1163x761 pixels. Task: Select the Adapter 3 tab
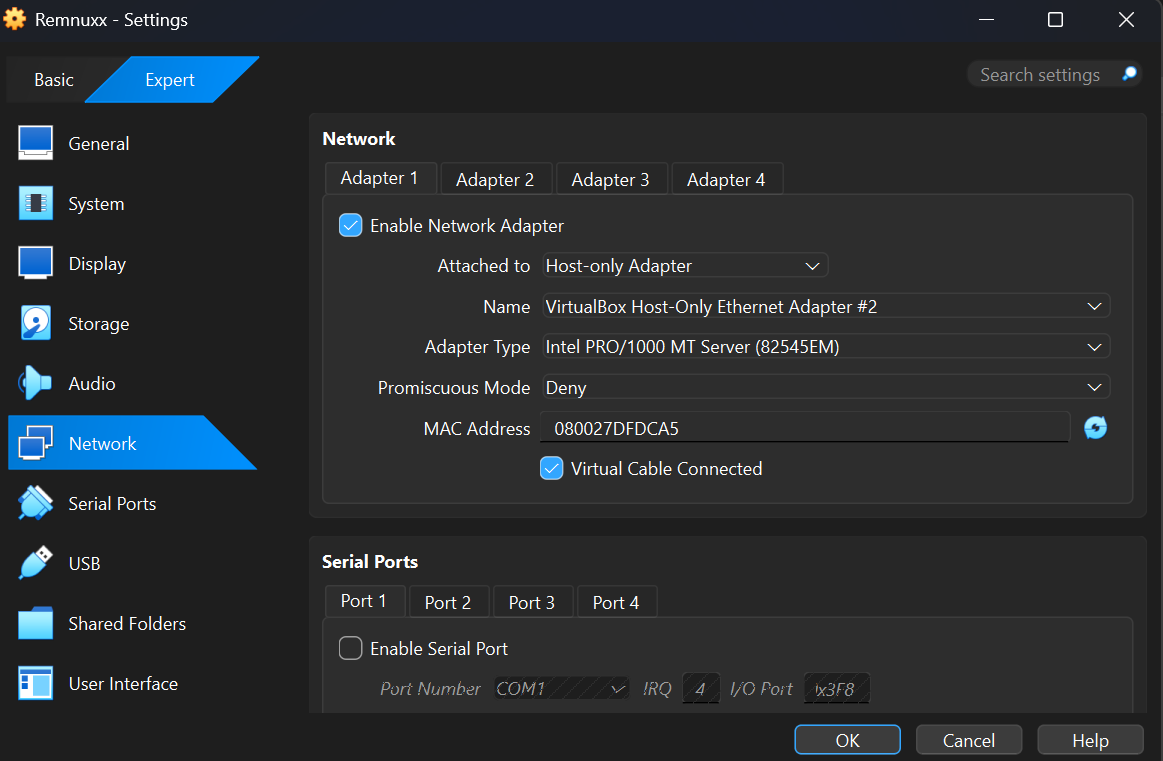610,179
